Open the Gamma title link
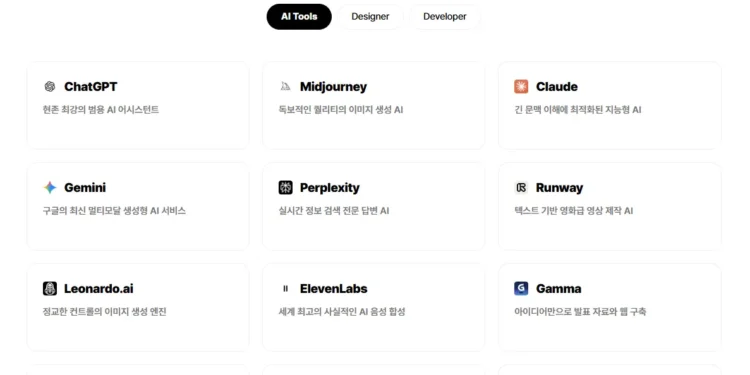The image size is (750, 375). (x=559, y=289)
